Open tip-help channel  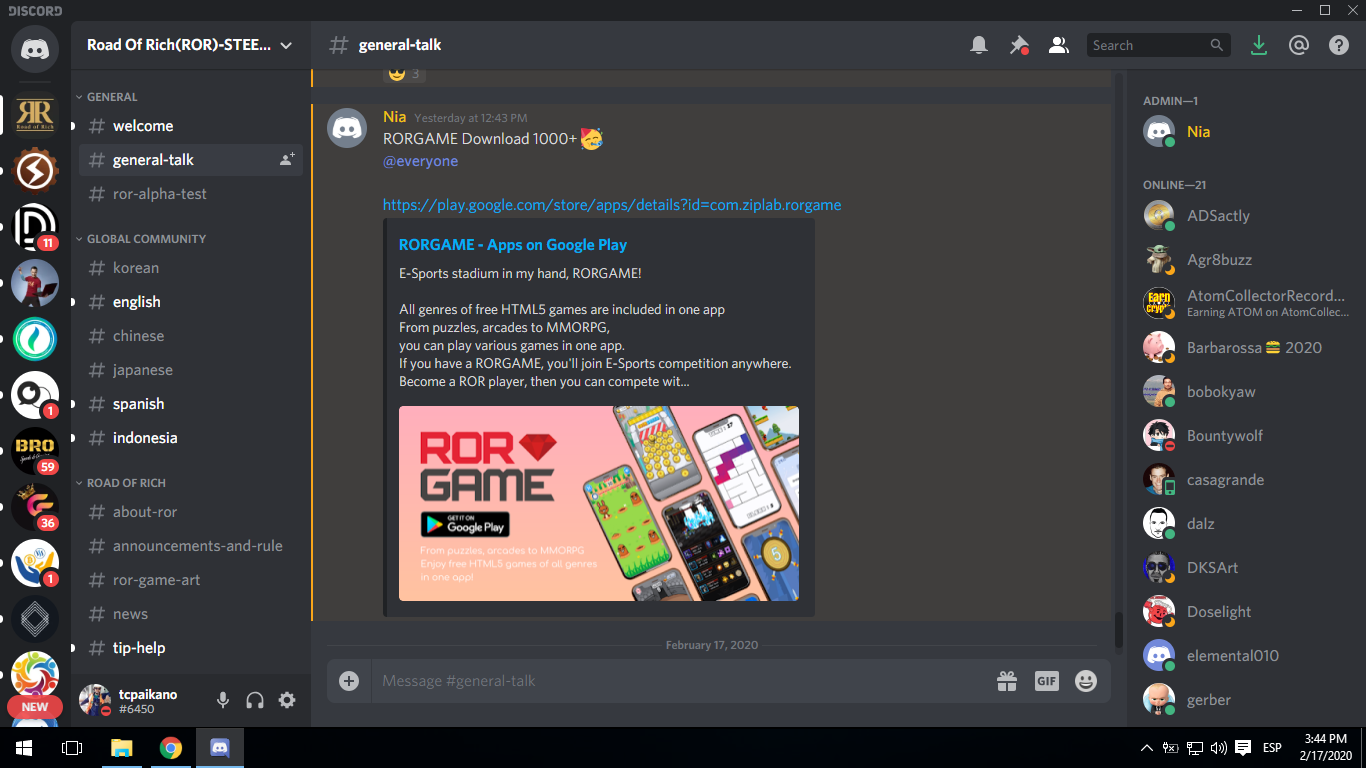pos(191,648)
